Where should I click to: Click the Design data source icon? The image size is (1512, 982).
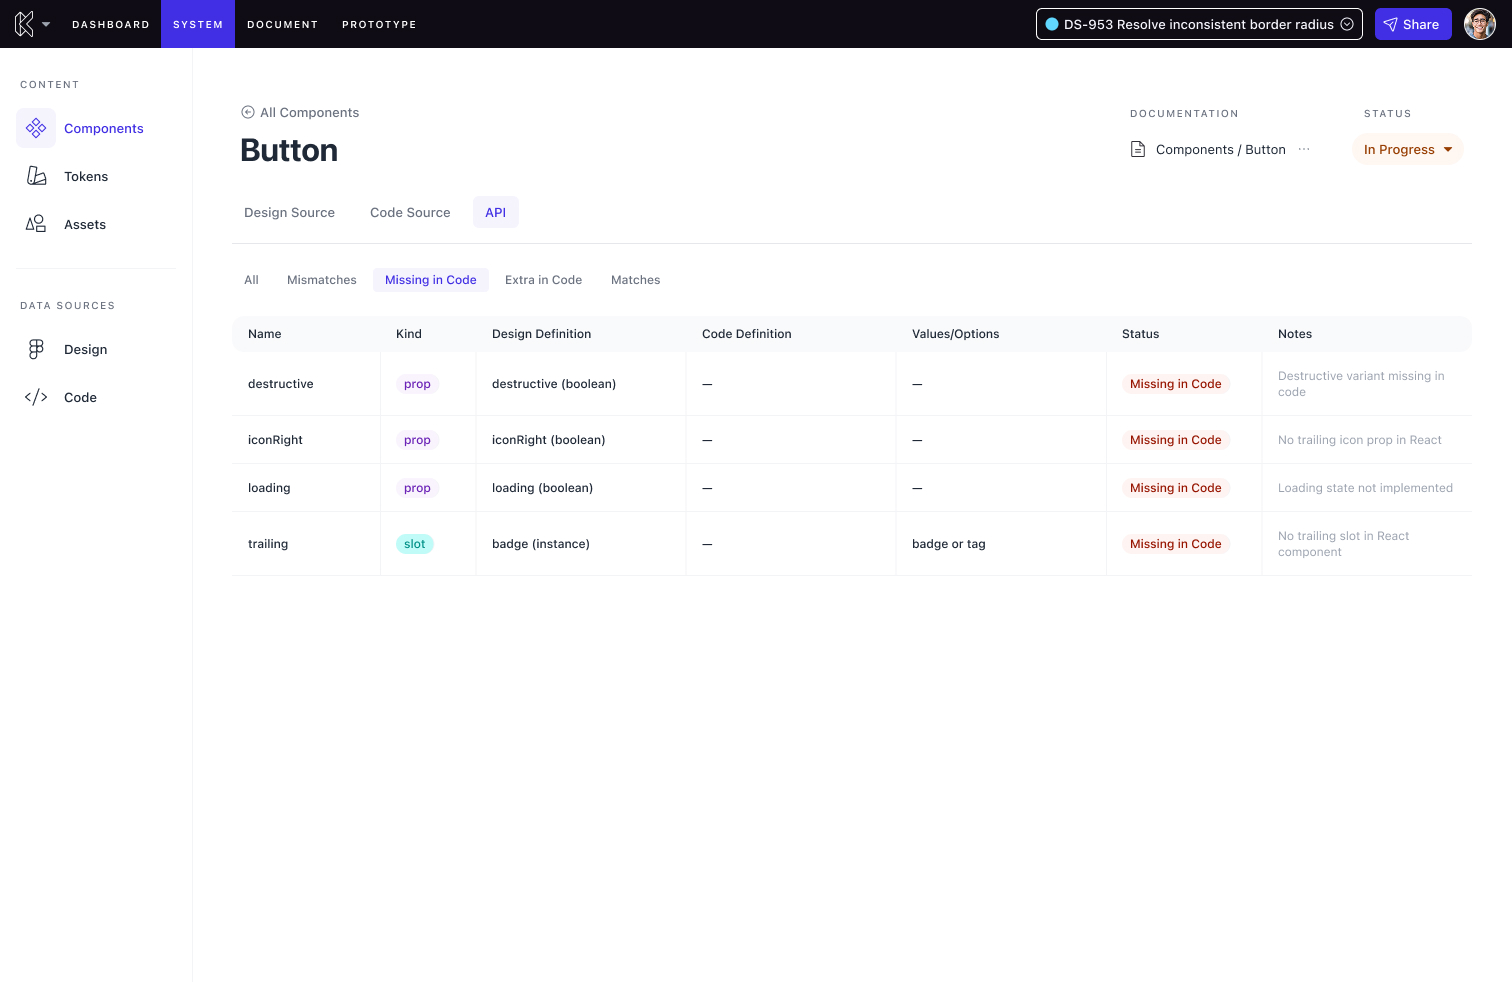[36, 349]
